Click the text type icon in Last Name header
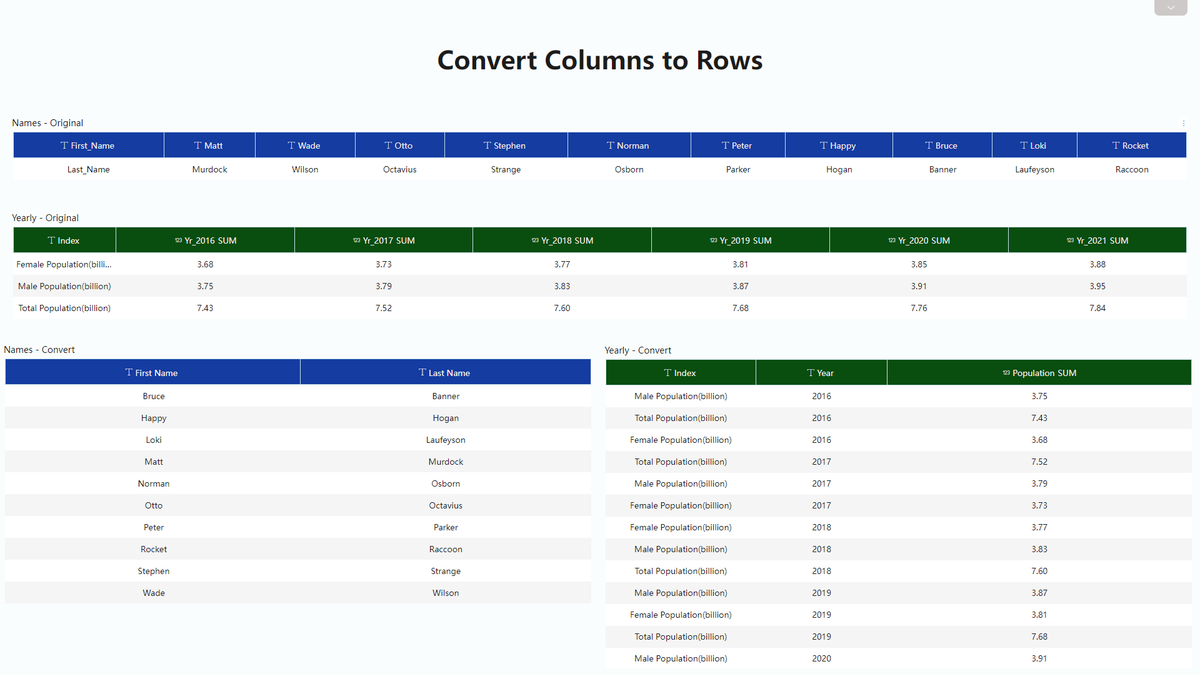The height and width of the screenshot is (674, 1200). click(422, 373)
